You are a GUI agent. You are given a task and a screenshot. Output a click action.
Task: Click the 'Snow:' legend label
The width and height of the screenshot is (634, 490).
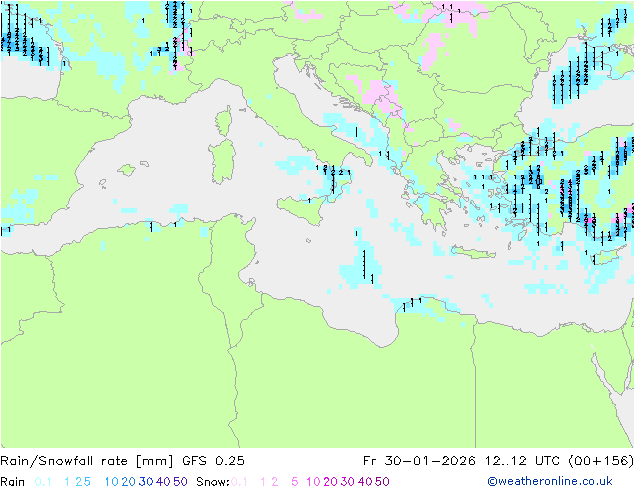(x=213, y=482)
